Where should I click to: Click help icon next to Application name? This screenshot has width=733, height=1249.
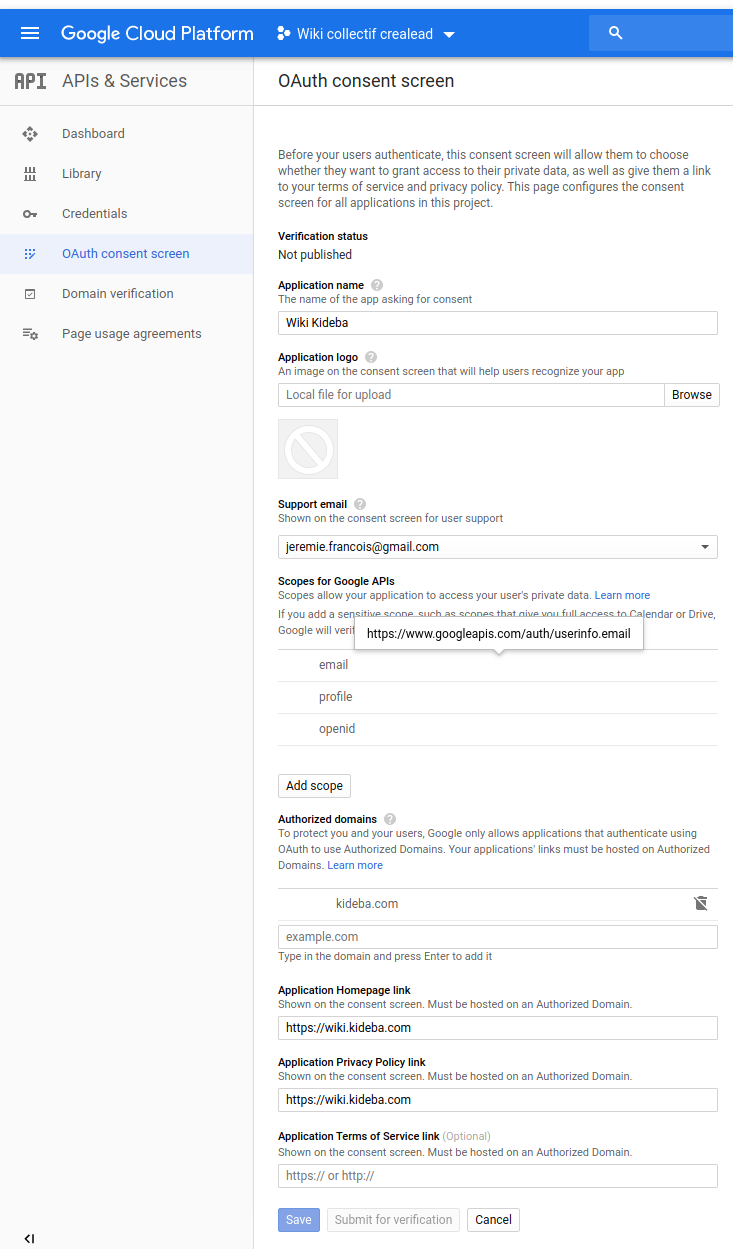[377, 285]
